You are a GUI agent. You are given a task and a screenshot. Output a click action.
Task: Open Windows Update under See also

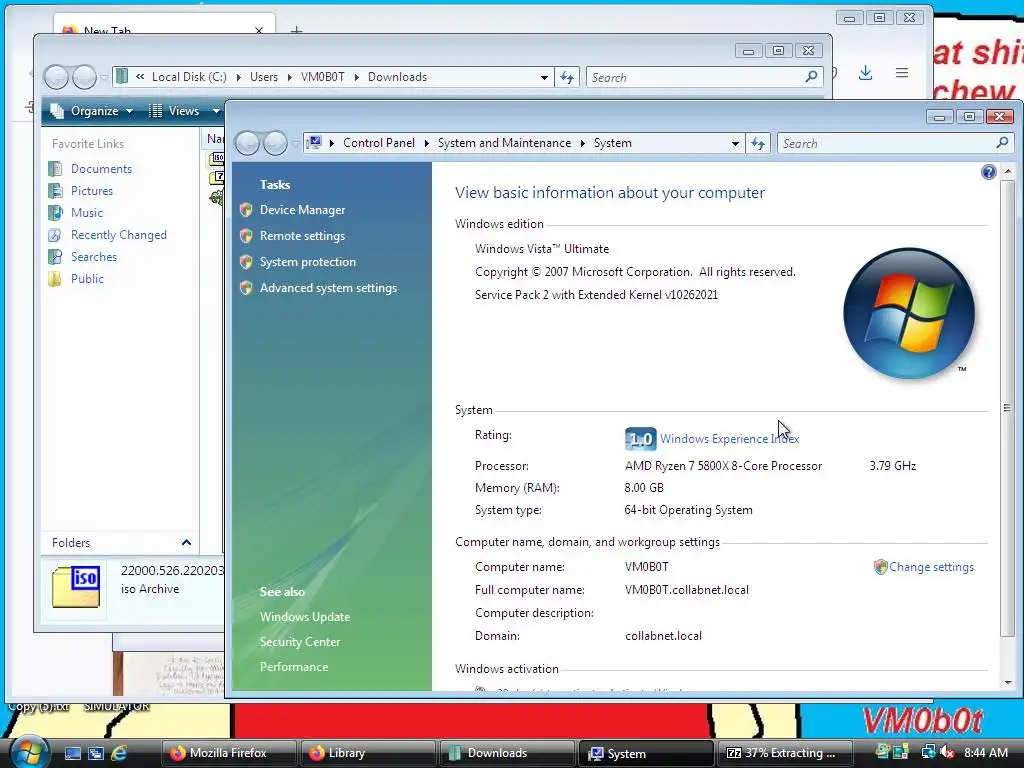tap(304, 616)
